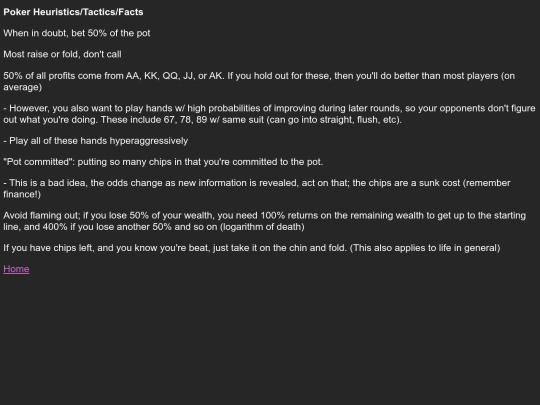Viewport: 540px width, 405px height.
Task: Click the word 'finance!)'
Action: (22, 194)
